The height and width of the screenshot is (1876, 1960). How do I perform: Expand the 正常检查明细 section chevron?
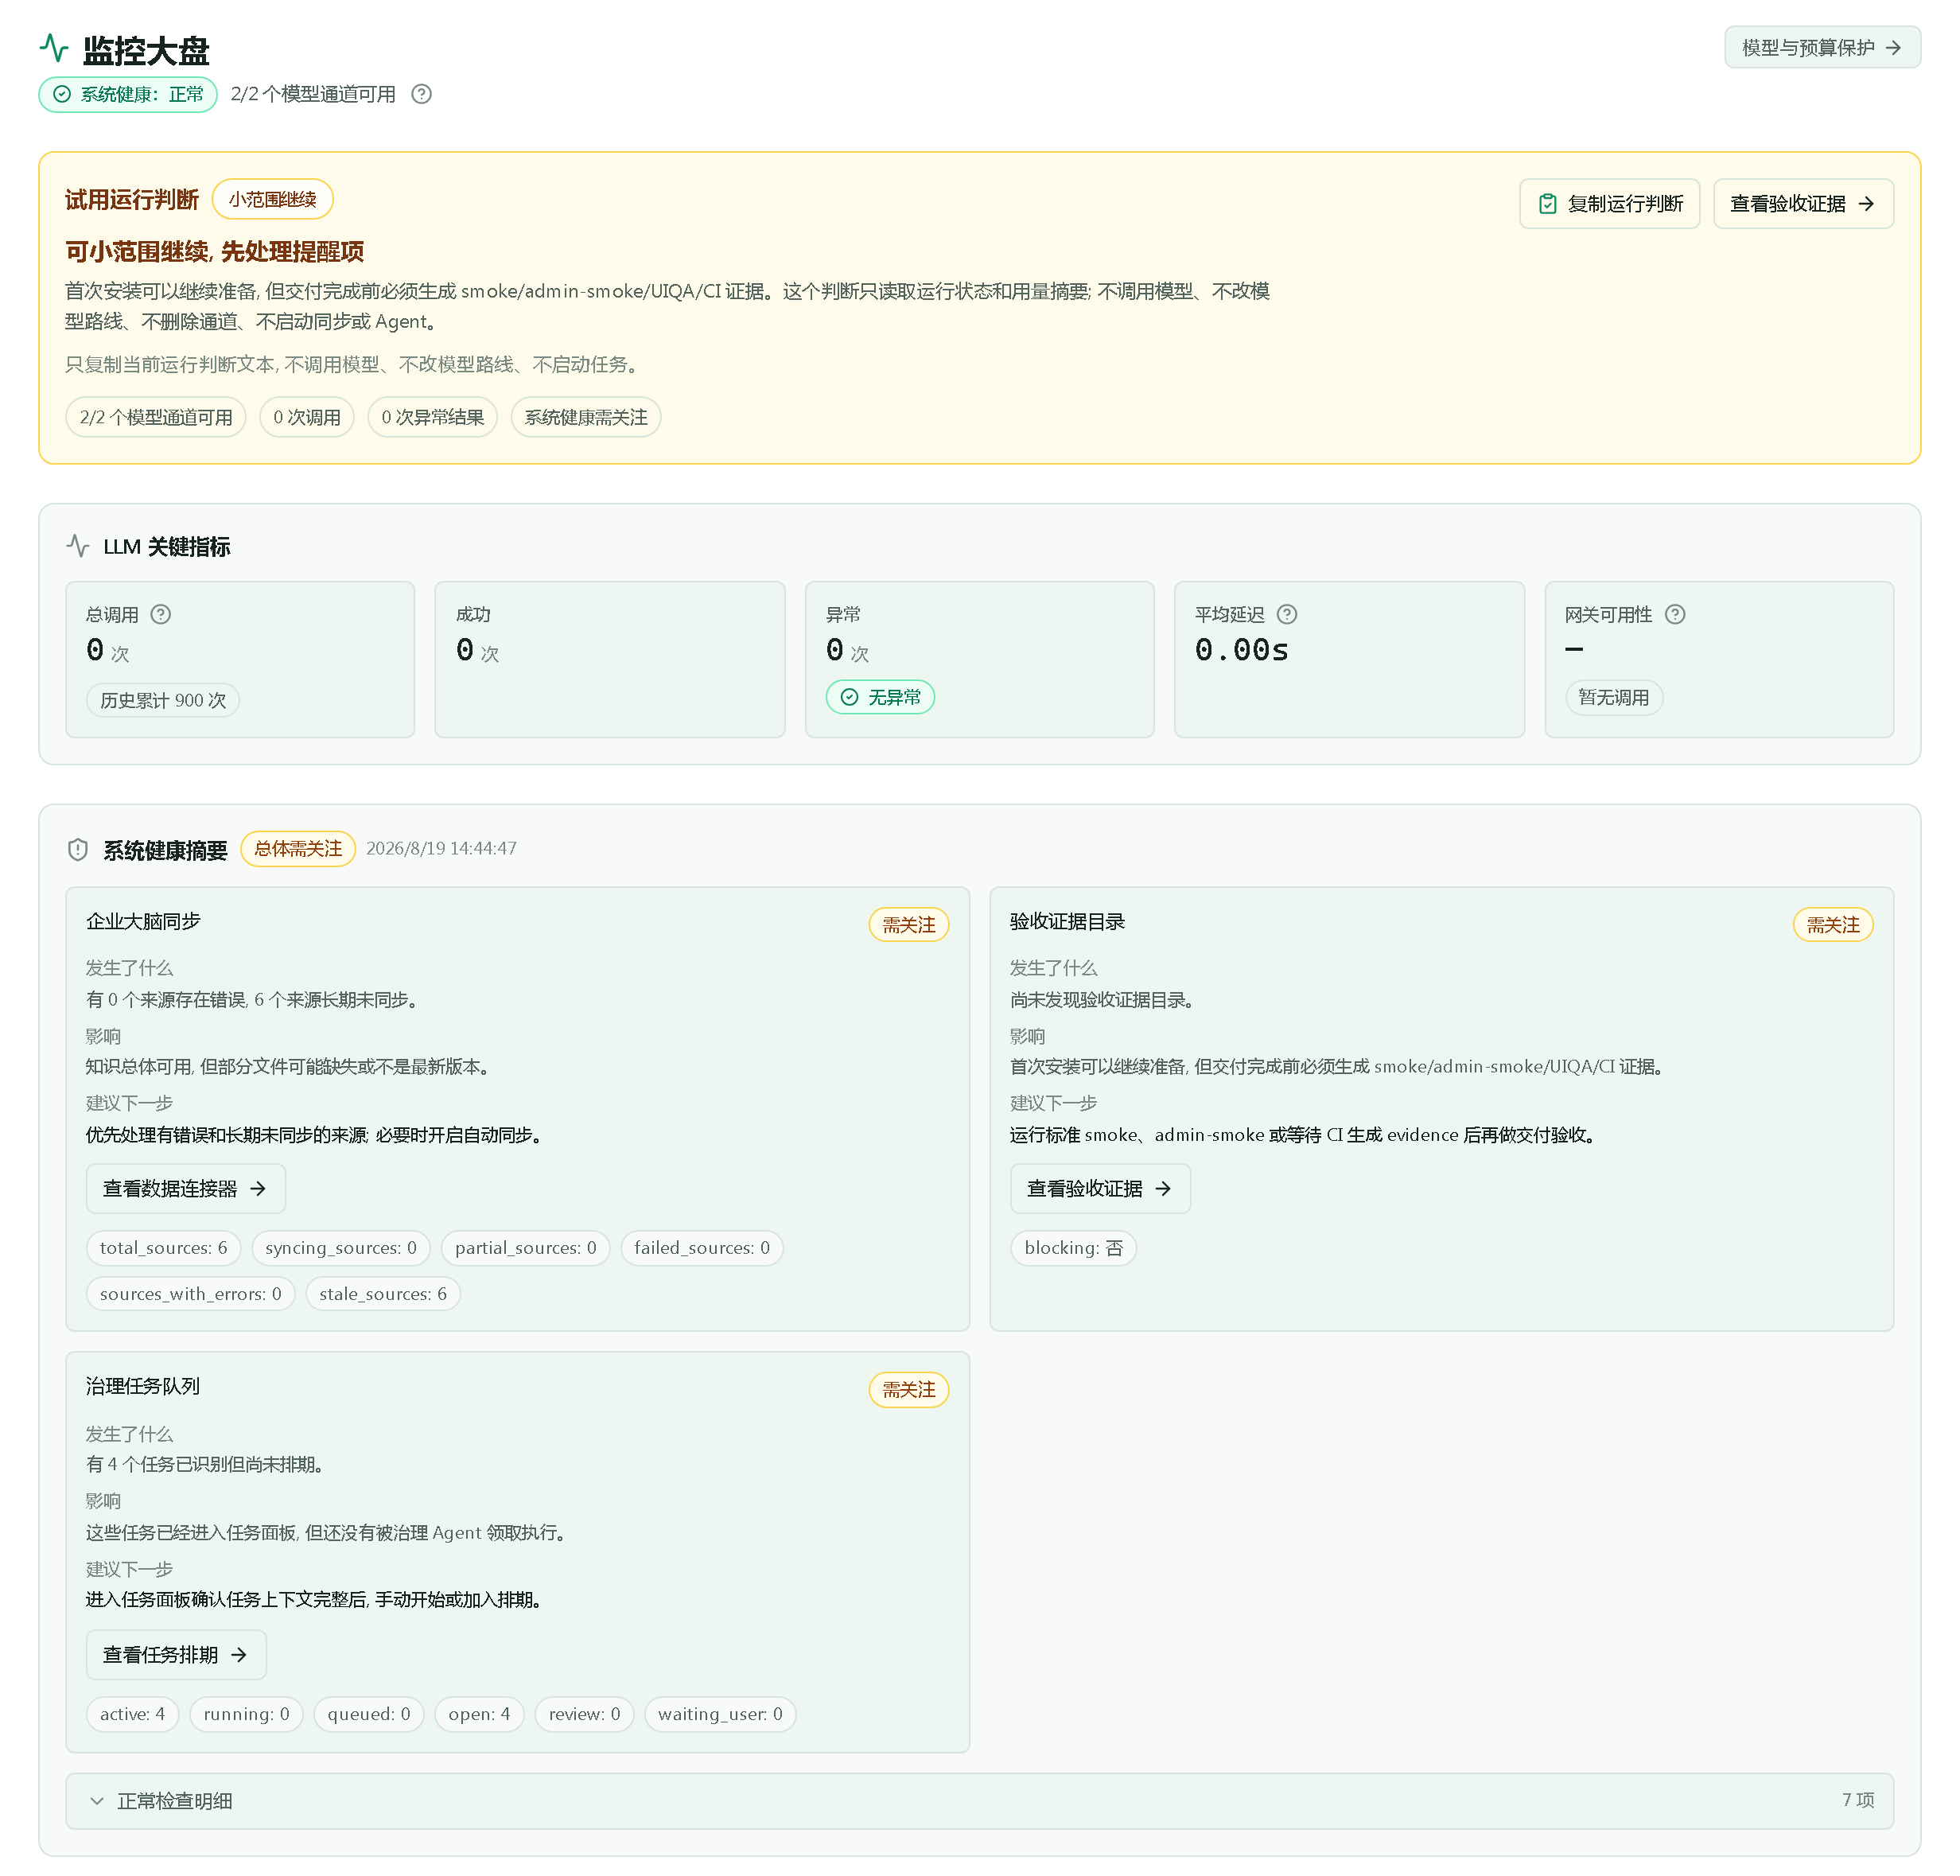[97, 1801]
